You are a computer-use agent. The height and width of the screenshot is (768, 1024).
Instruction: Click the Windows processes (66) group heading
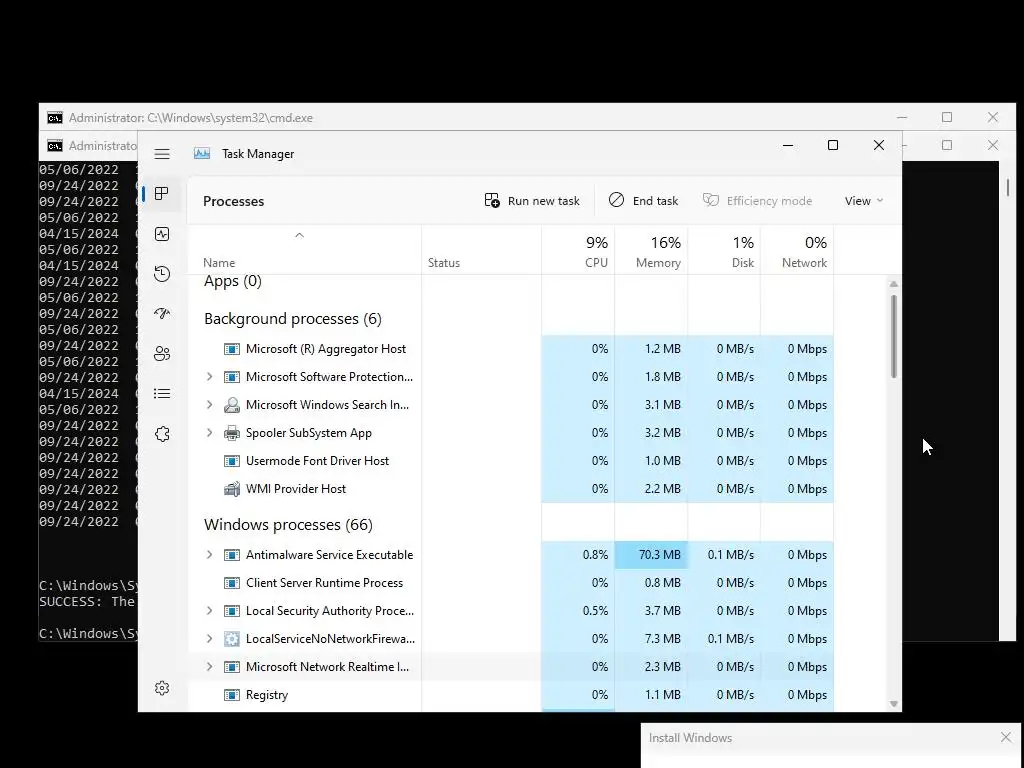[x=288, y=524]
